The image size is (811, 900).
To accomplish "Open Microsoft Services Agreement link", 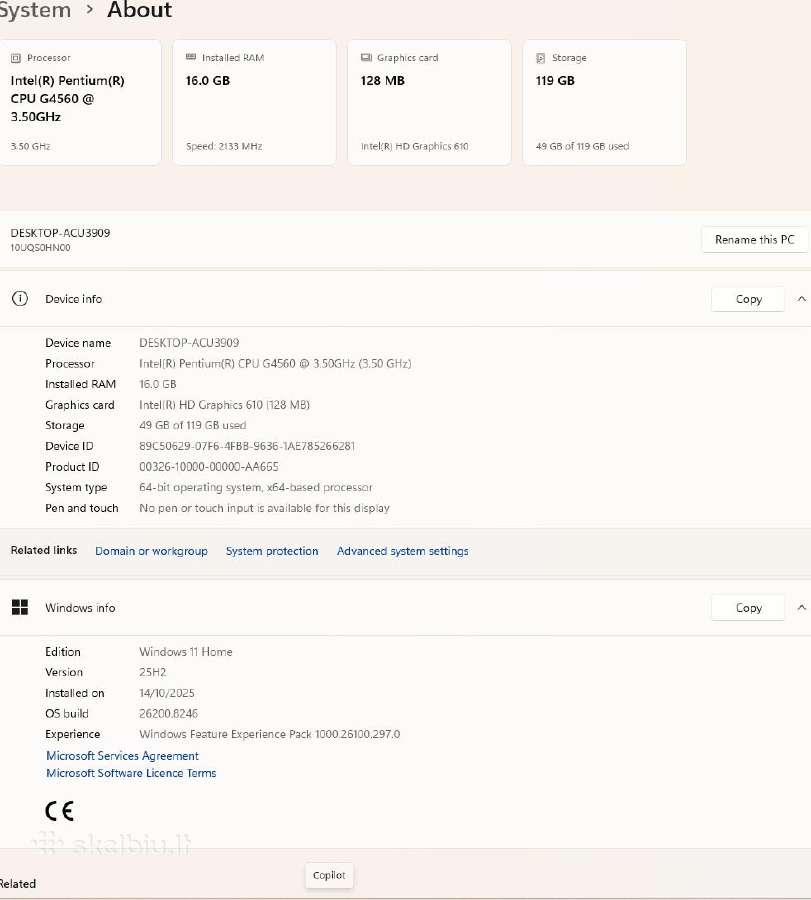I will click(122, 756).
